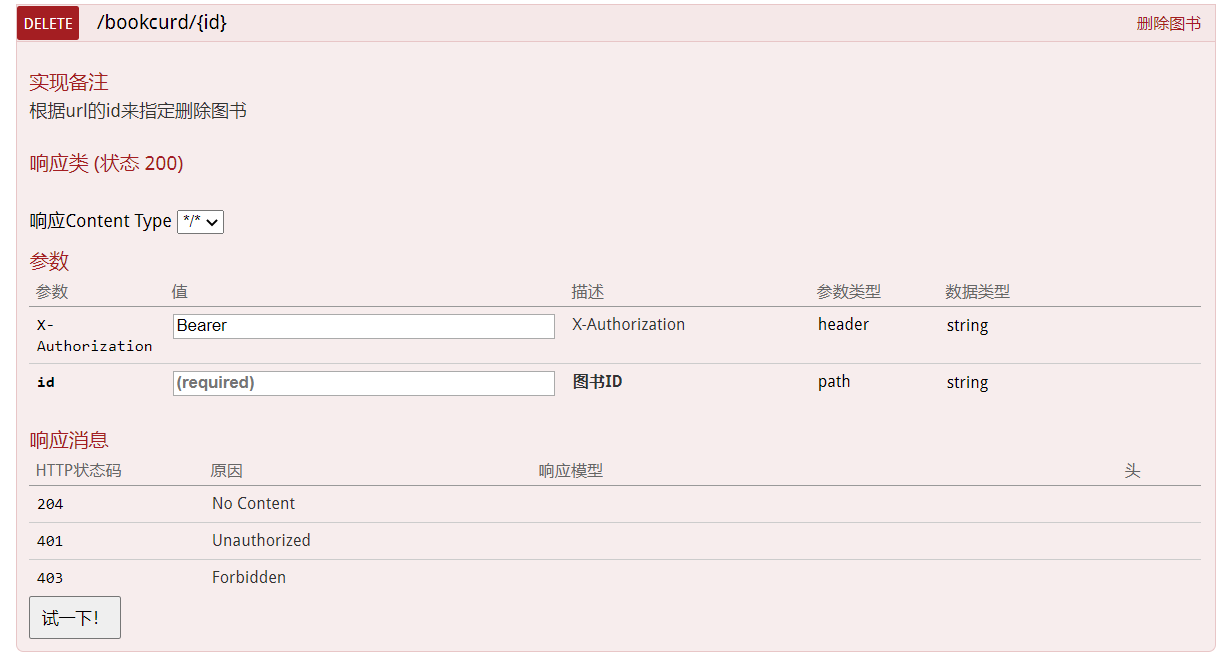Click the red 参数 section heading

click(49, 261)
